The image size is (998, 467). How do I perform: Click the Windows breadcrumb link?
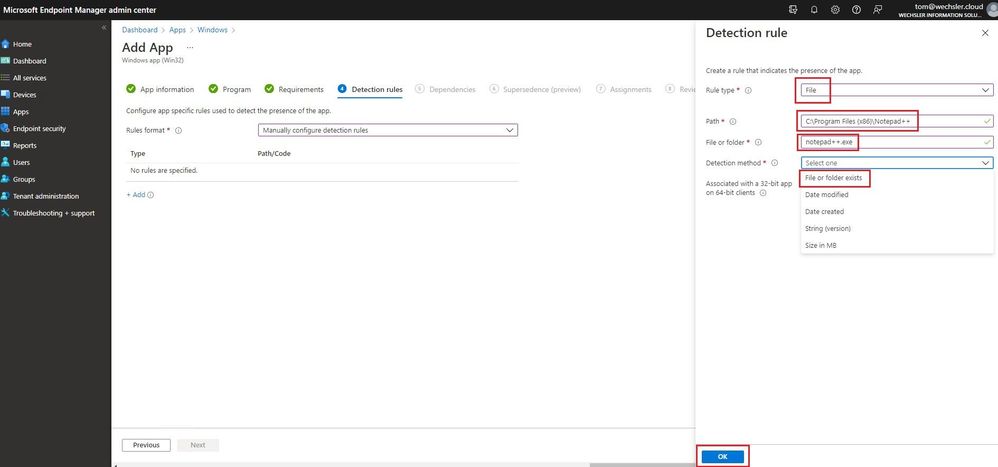pos(213,30)
